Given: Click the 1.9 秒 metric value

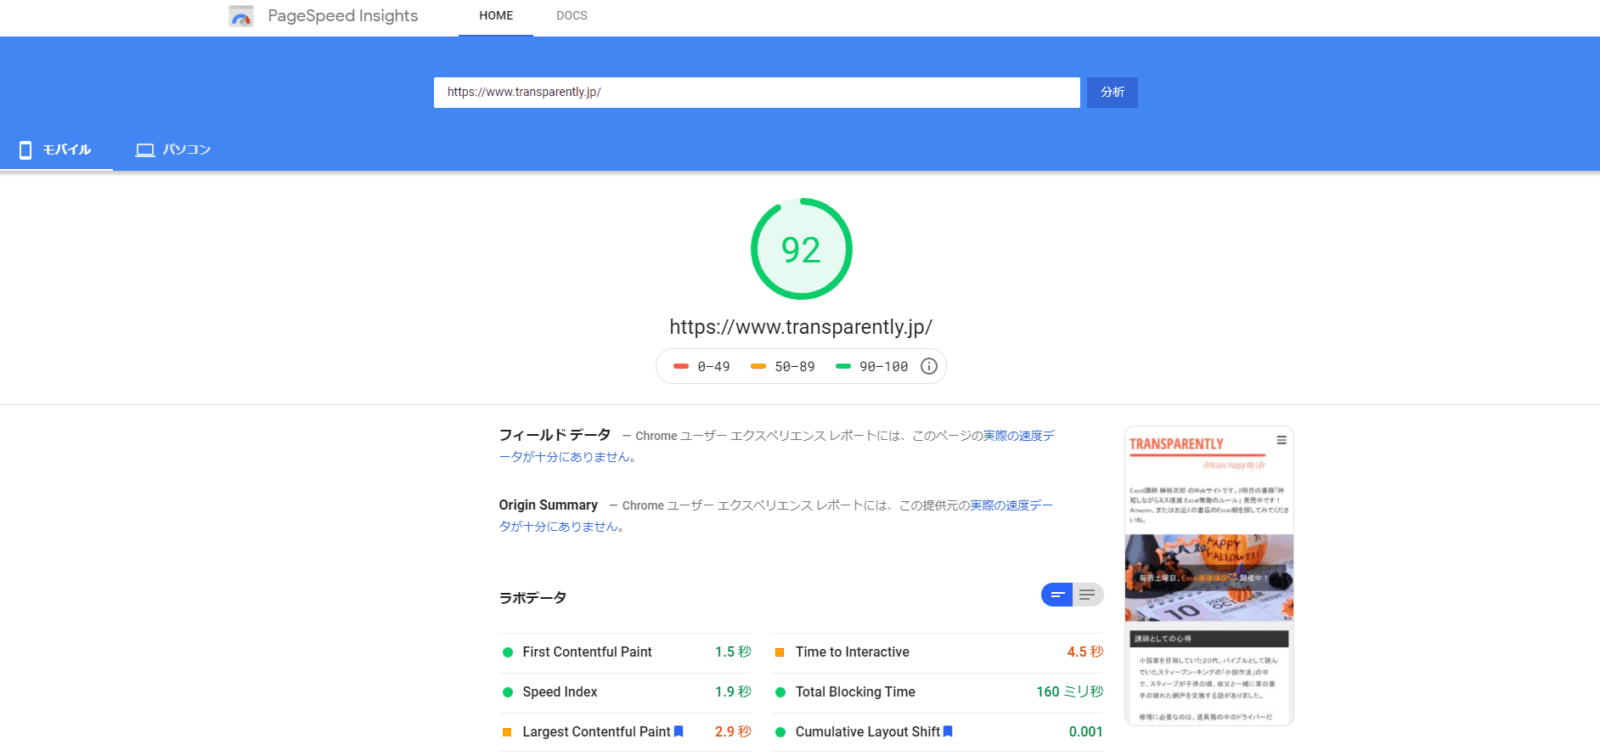Looking at the screenshot, I should [733, 692].
